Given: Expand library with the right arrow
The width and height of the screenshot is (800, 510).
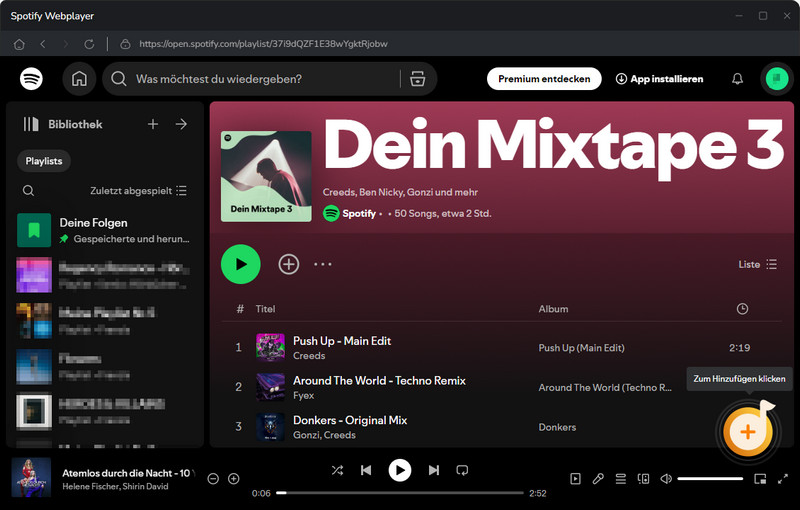Looking at the screenshot, I should 181,124.
